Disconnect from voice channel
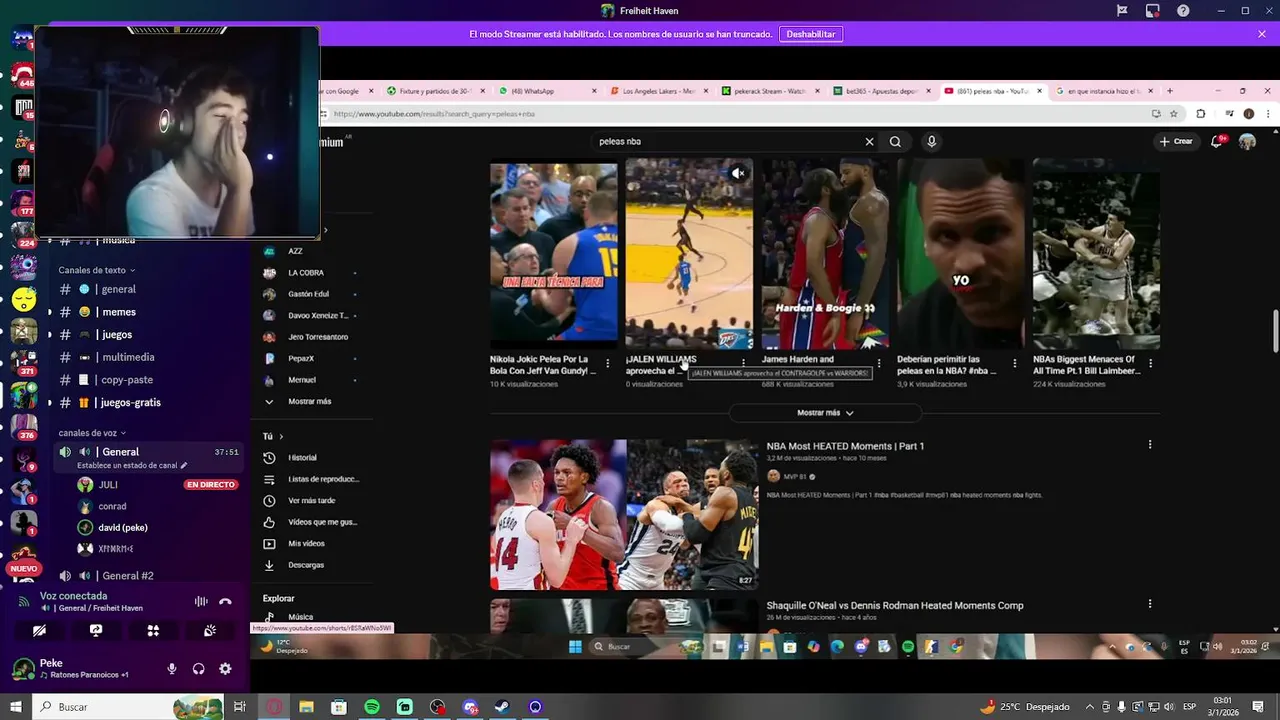1280x720 pixels. [x=225, y=601]
